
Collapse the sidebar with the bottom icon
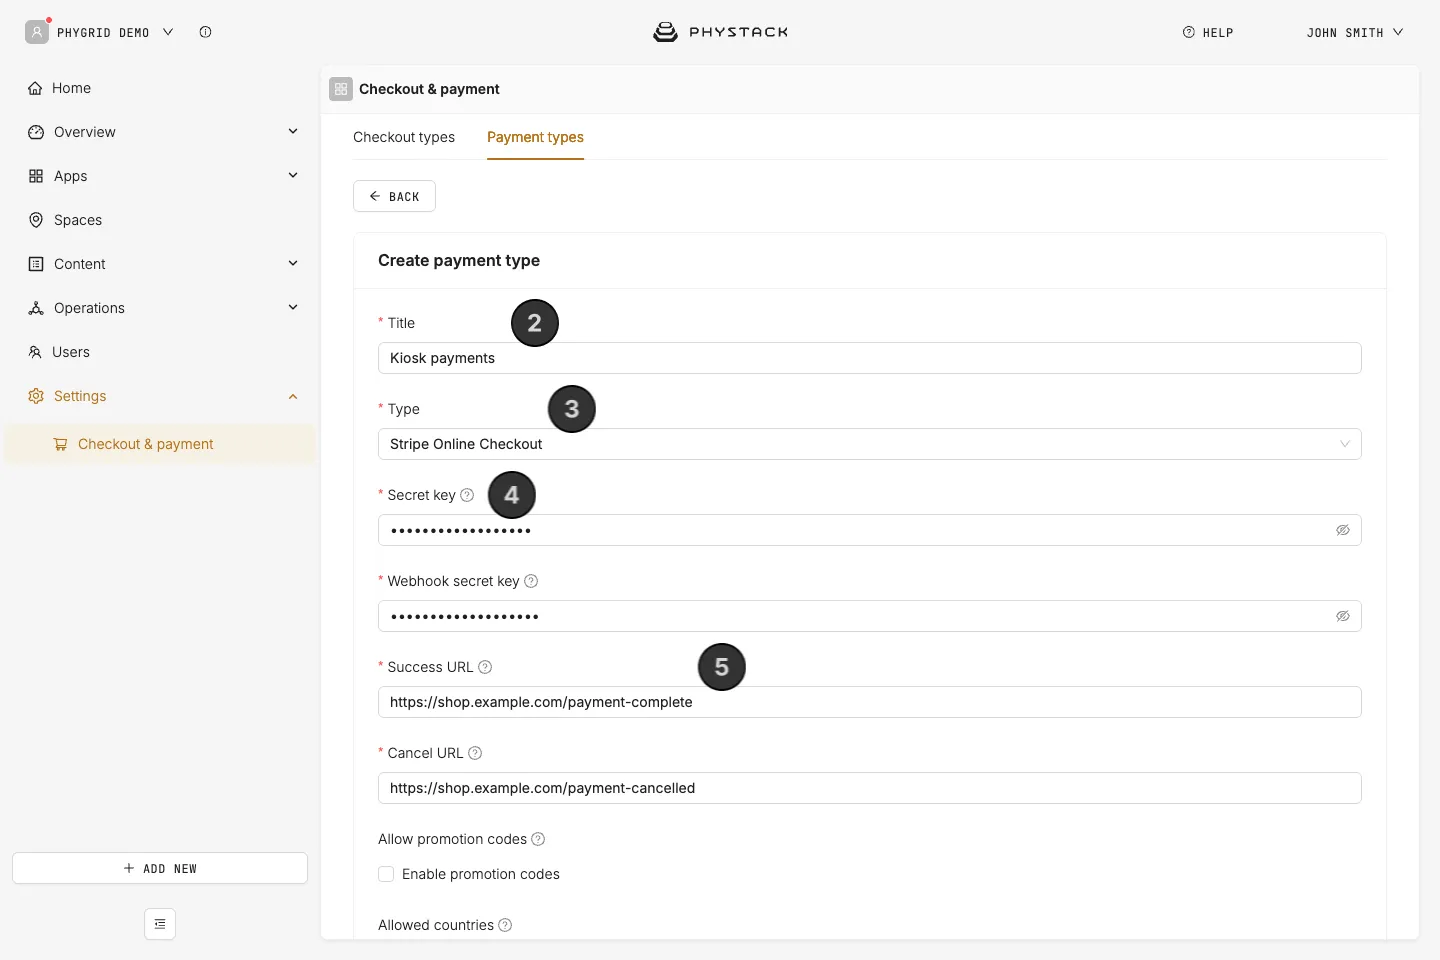point(160,924)
